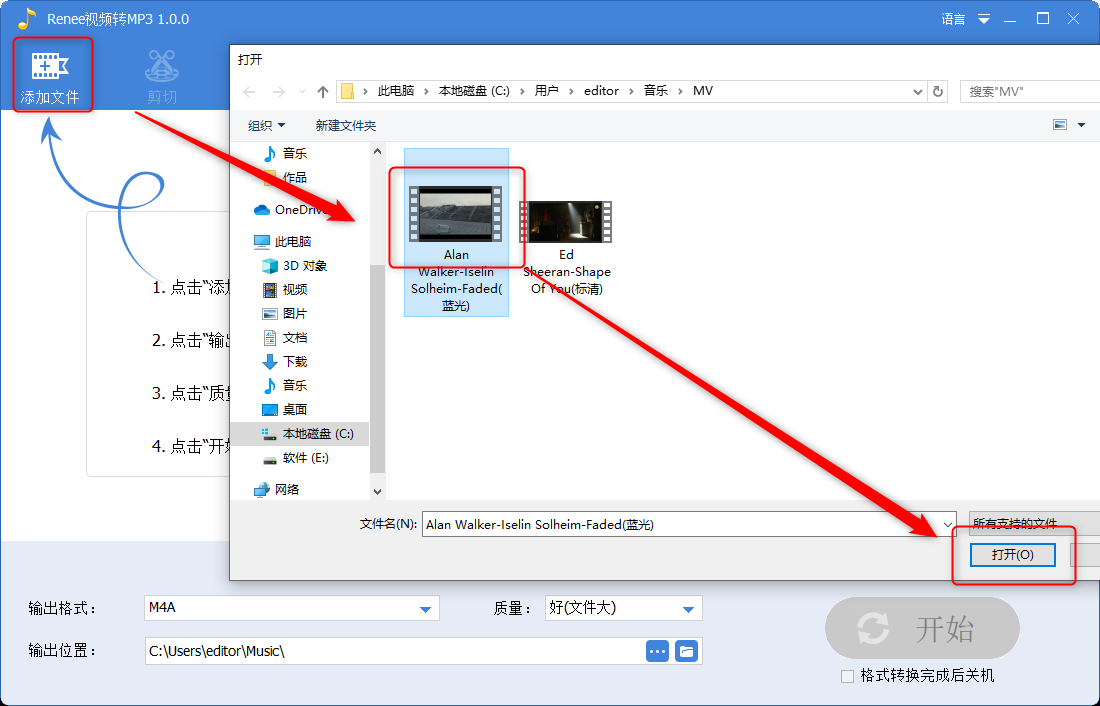Click editor in the address breadcrumb
Viewport: 1100px width, 706px height.
(x=601, y=91)
